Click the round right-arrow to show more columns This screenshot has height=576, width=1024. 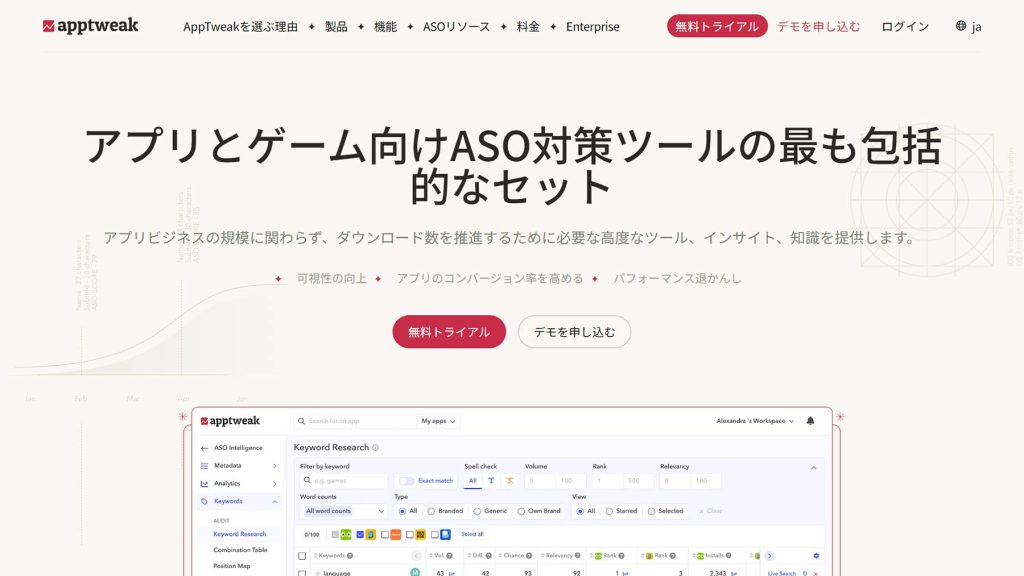click(x=769, y=556)
